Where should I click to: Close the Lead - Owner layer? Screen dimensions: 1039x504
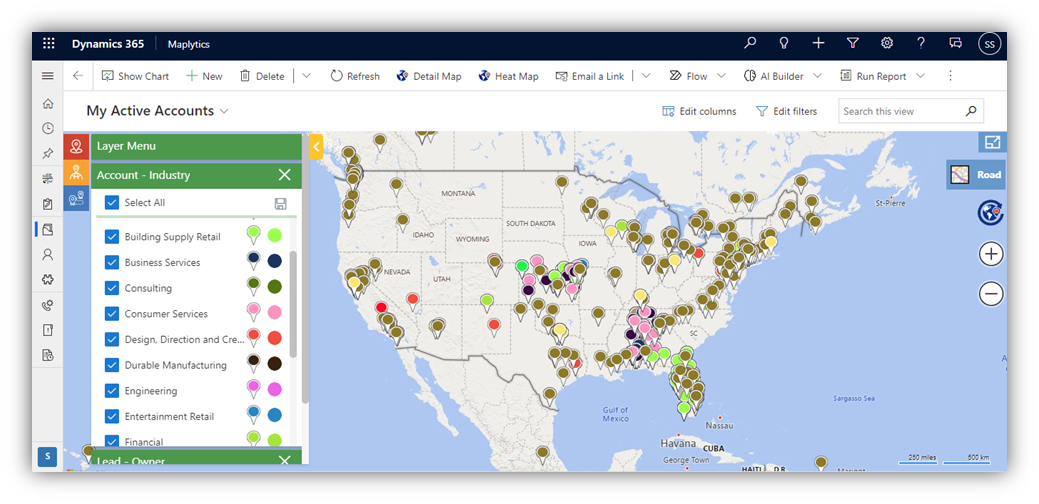tap(285, 460)
